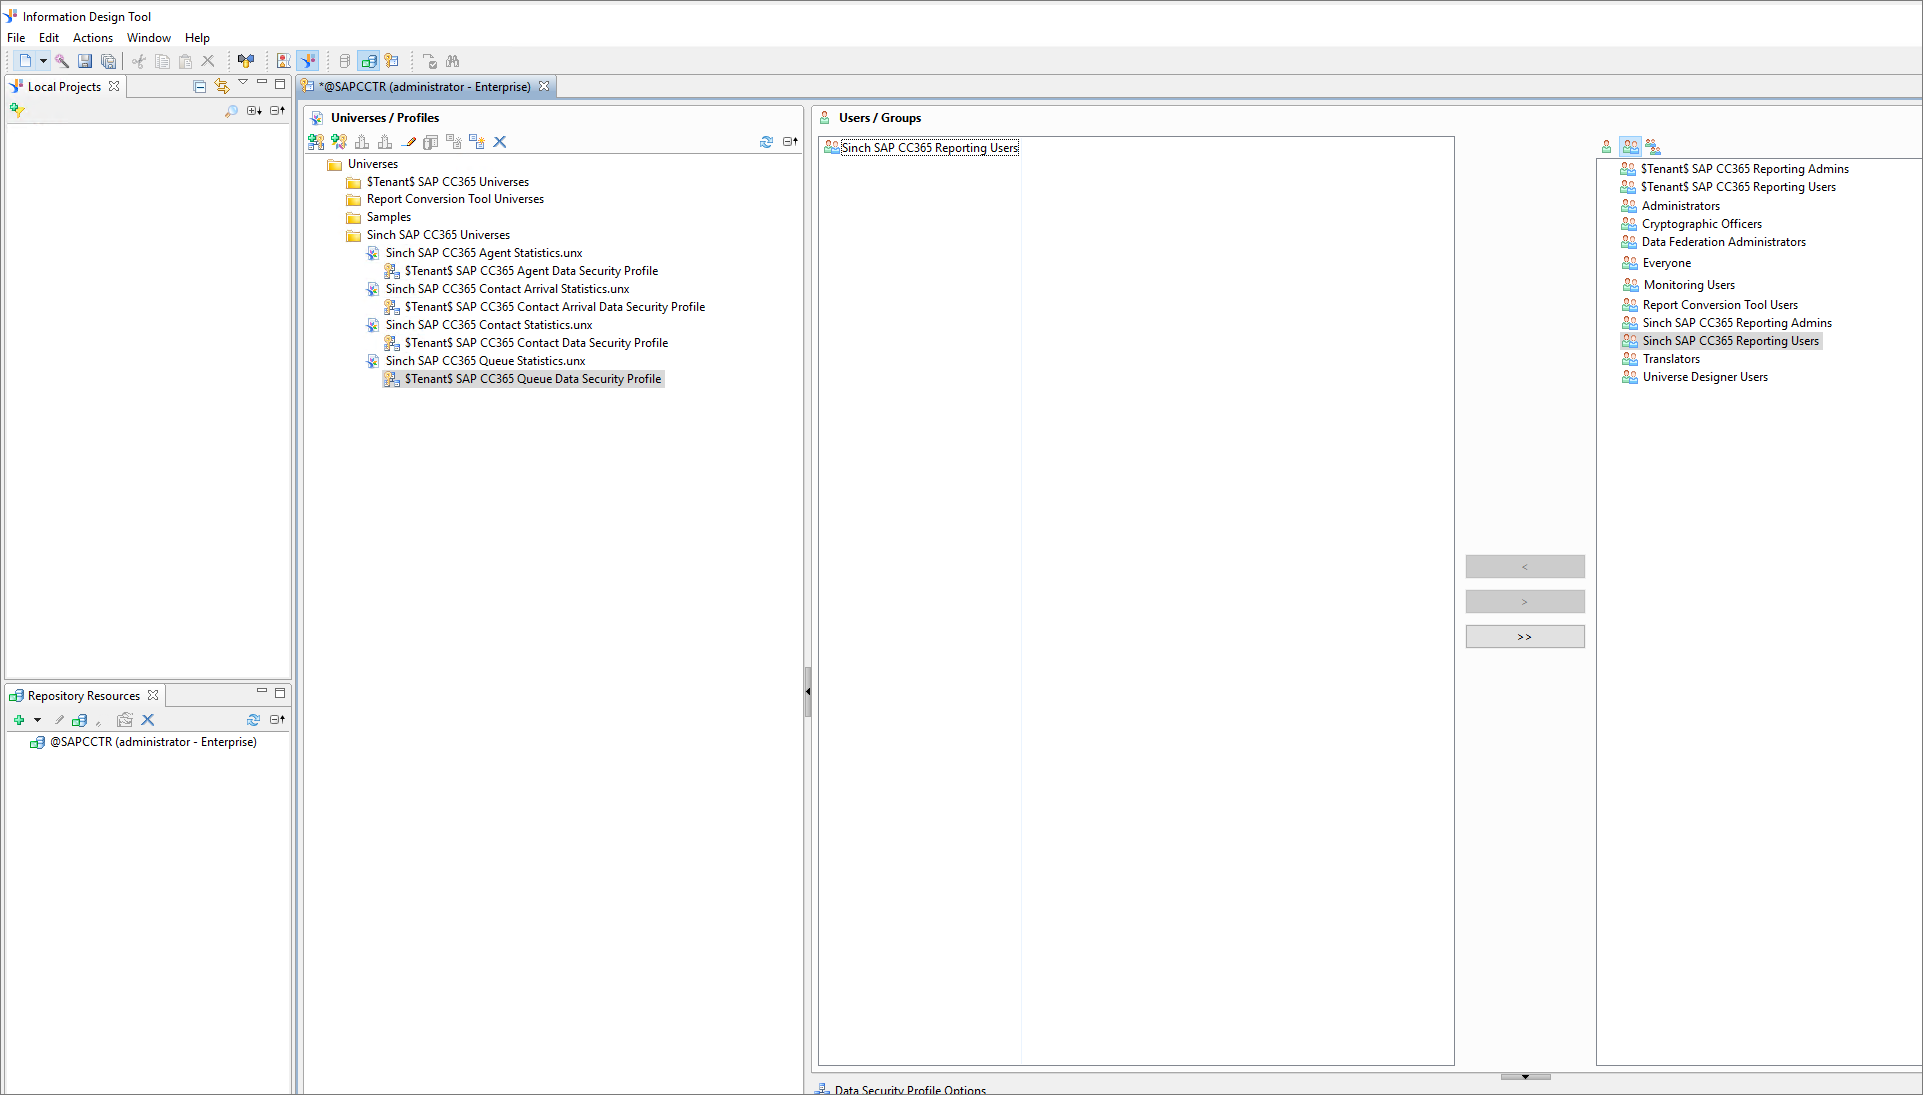This screenshot has width=1923, height=1095.
Task: Delete selected profile with blue X
Action: [x=500, y=142]
